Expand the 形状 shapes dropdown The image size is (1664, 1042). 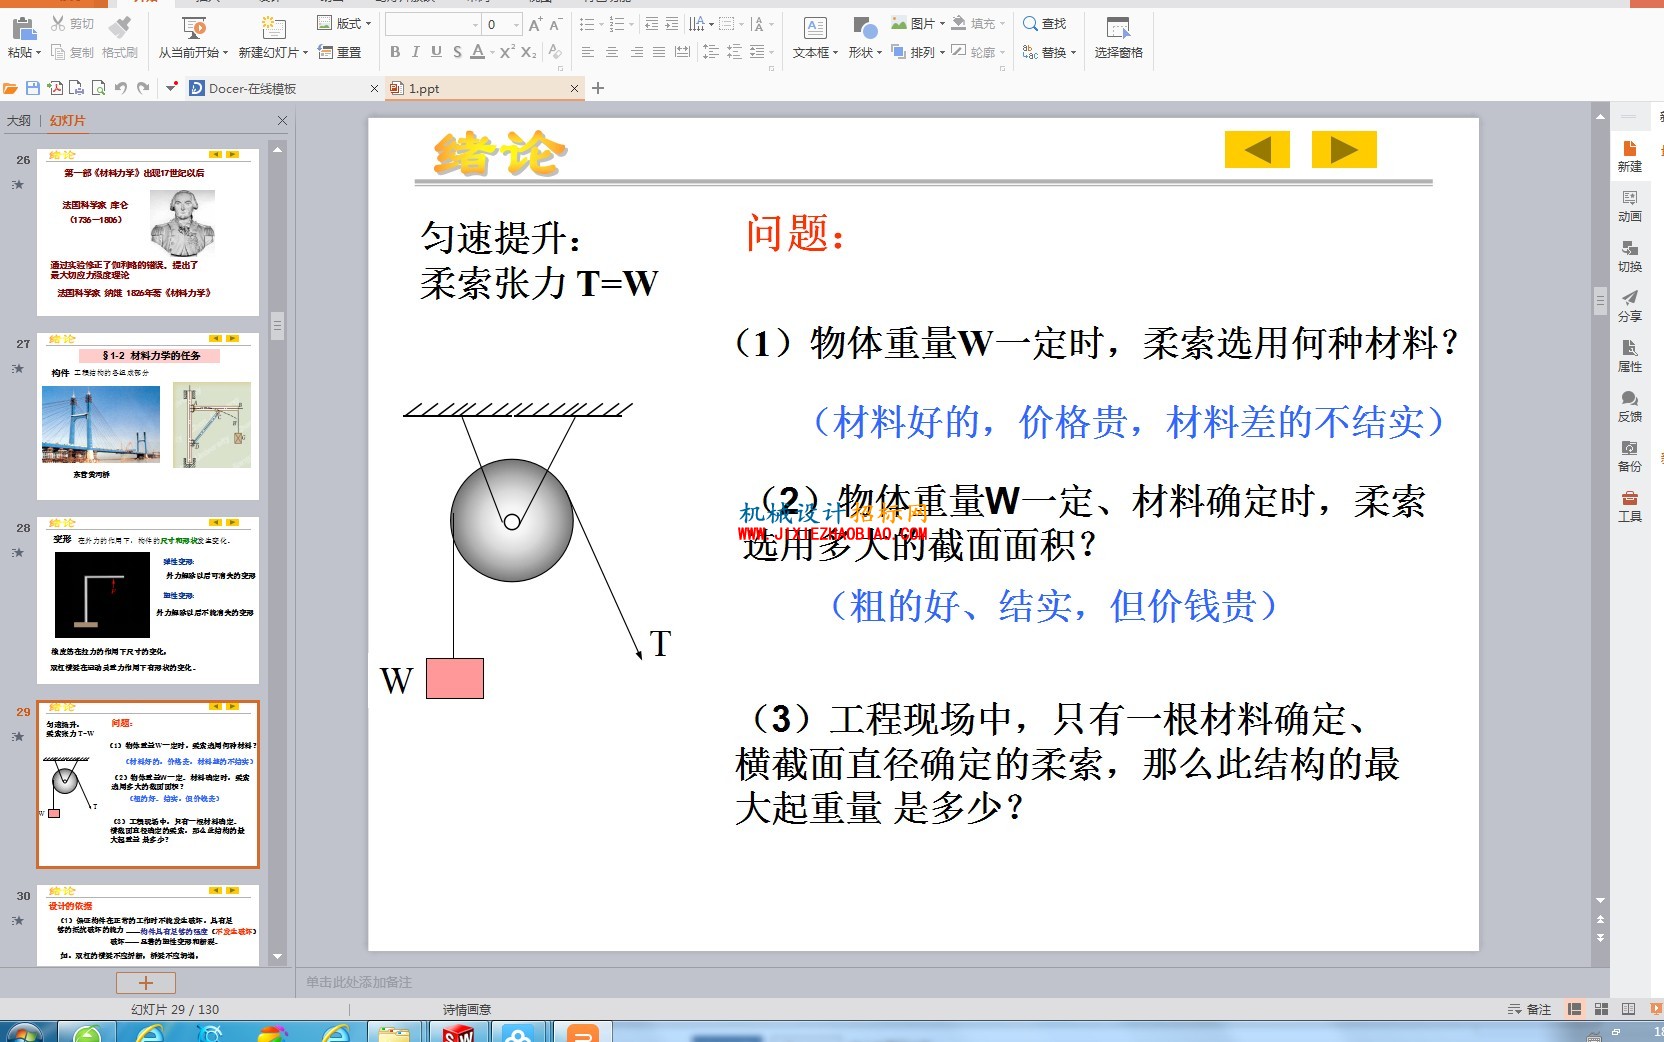[865, 37]
